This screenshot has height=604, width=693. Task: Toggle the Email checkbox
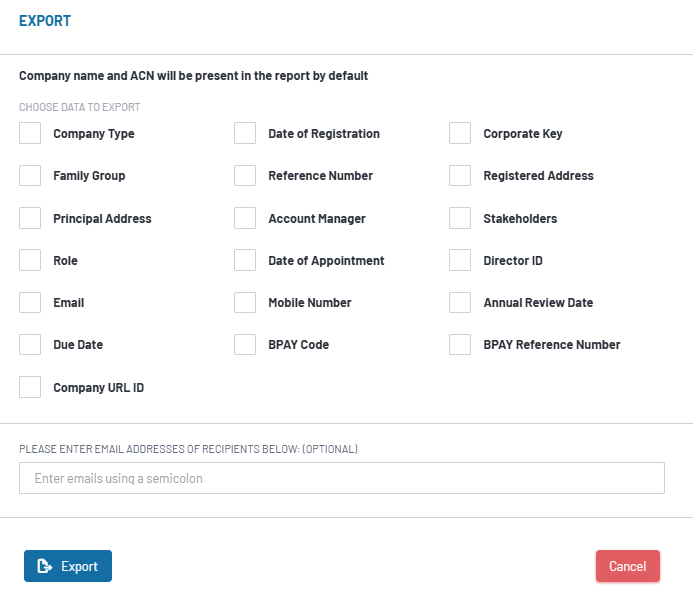pos(30,302)
